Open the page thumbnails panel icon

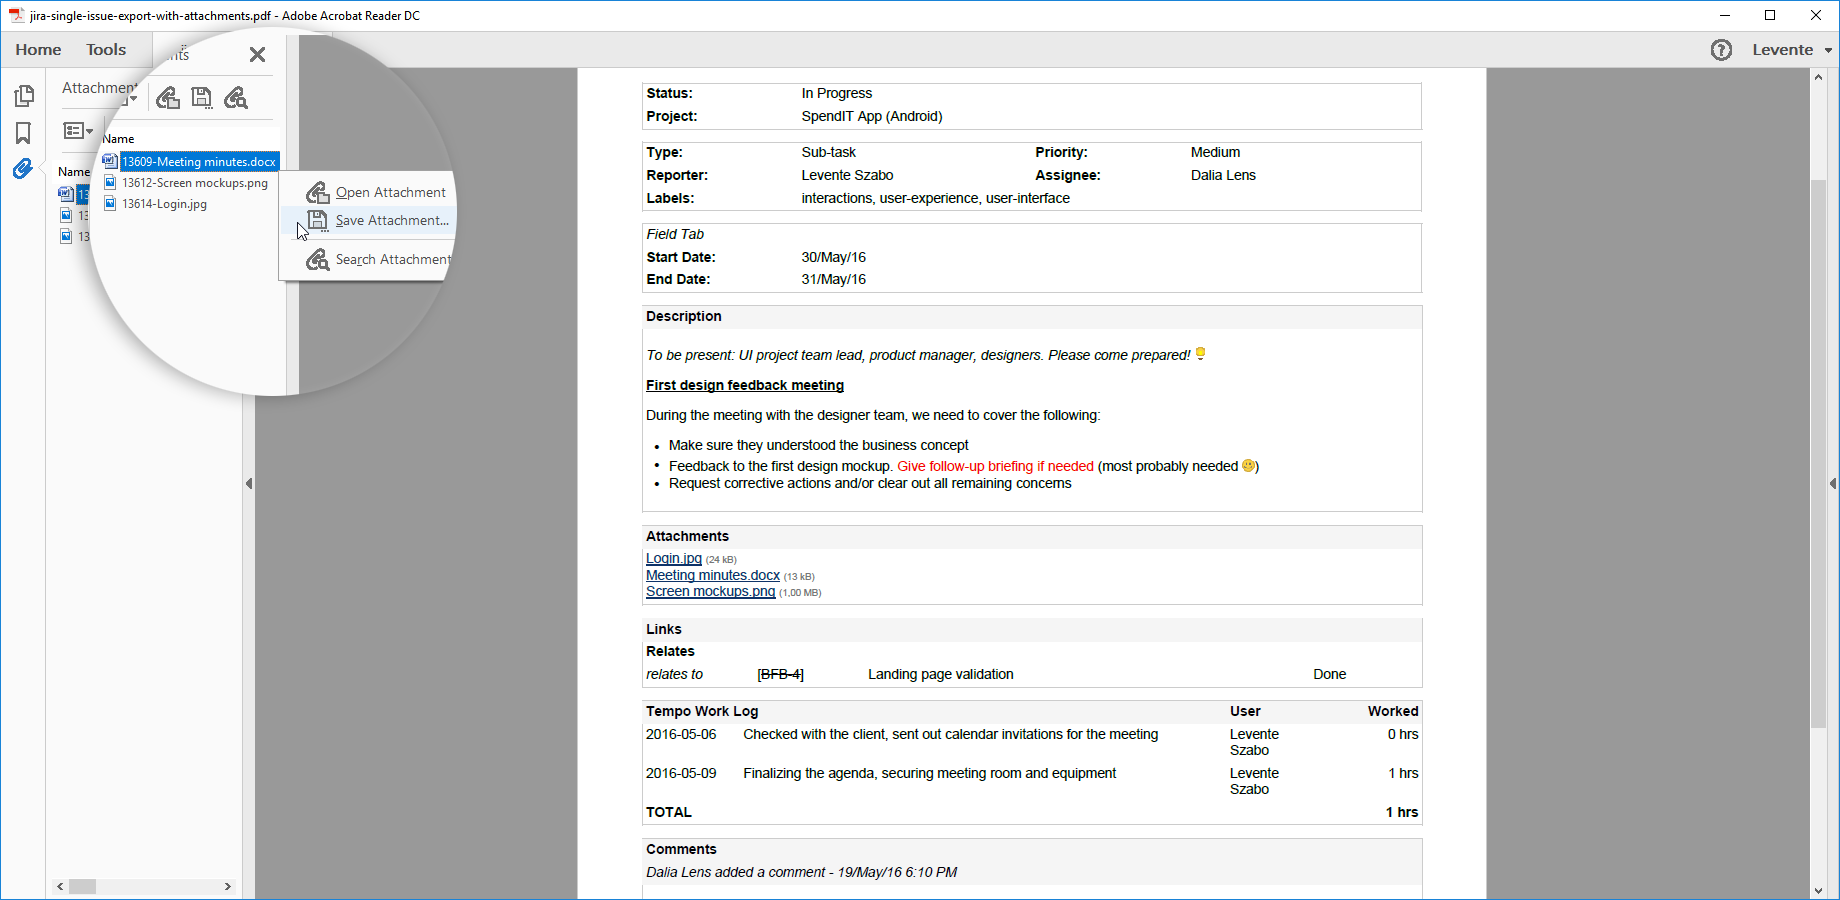pyautogui.click(x=24, y=96)
